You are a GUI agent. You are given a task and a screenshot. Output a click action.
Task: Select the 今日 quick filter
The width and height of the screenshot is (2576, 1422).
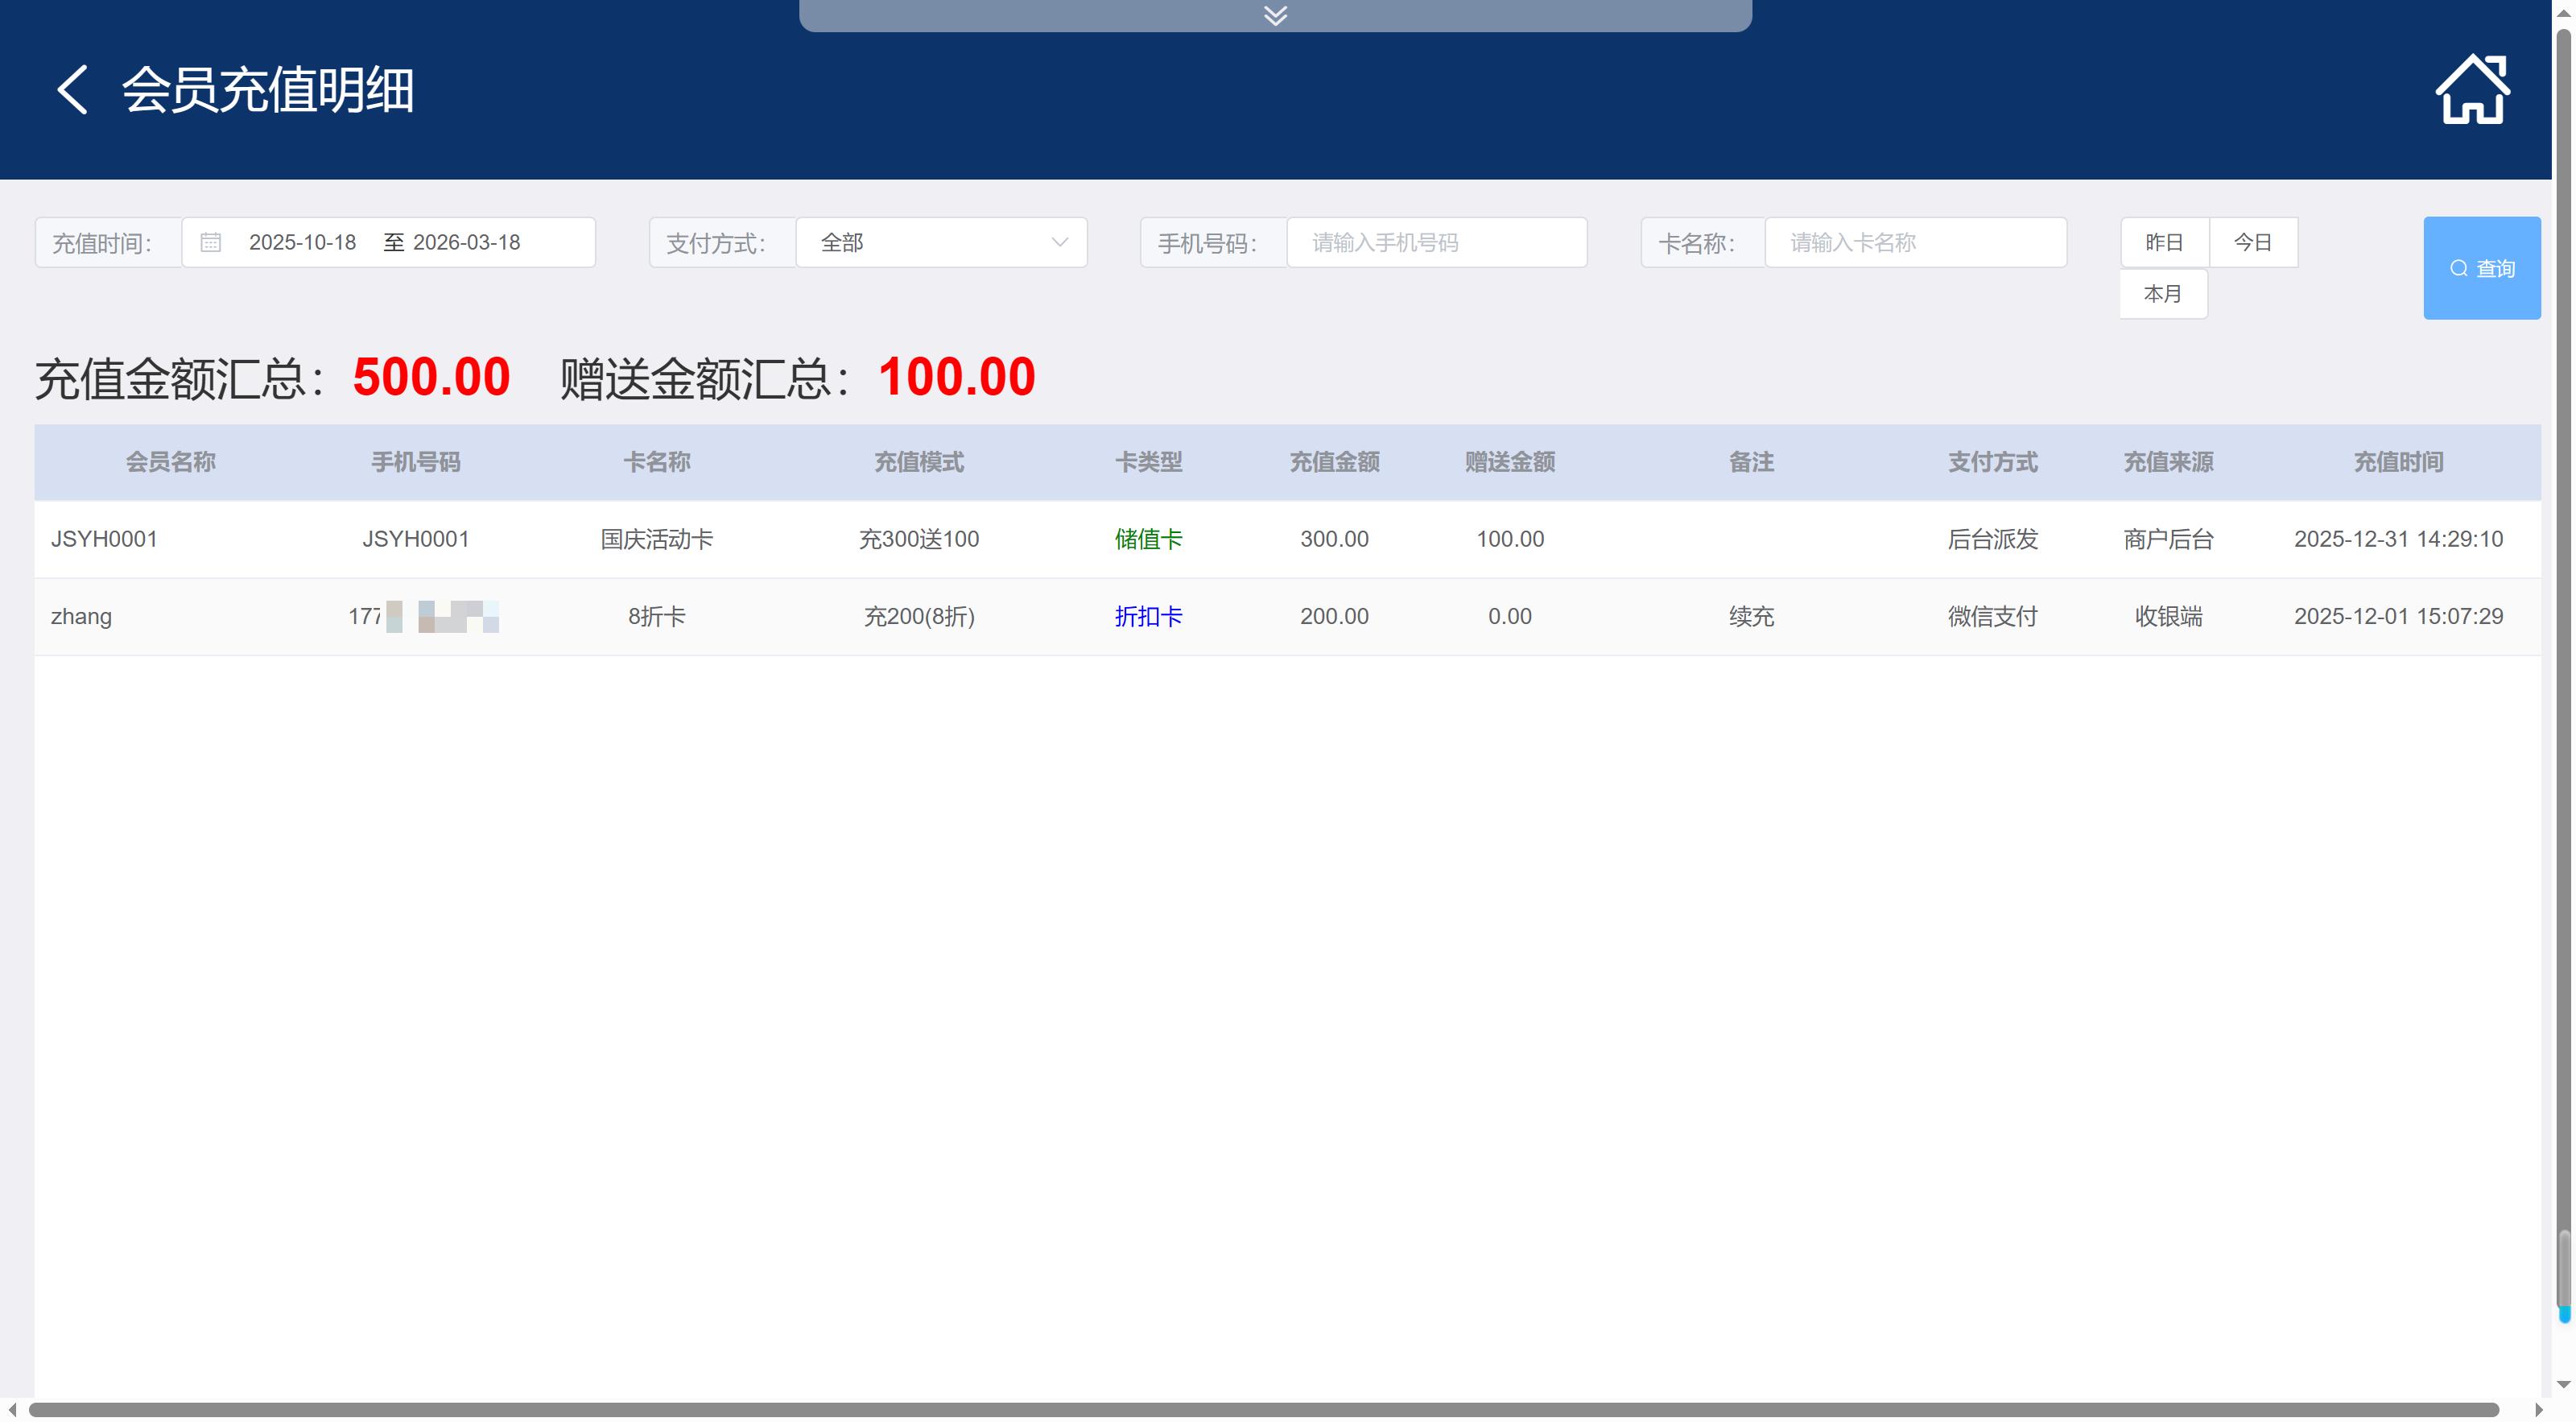coord(2252,242)
